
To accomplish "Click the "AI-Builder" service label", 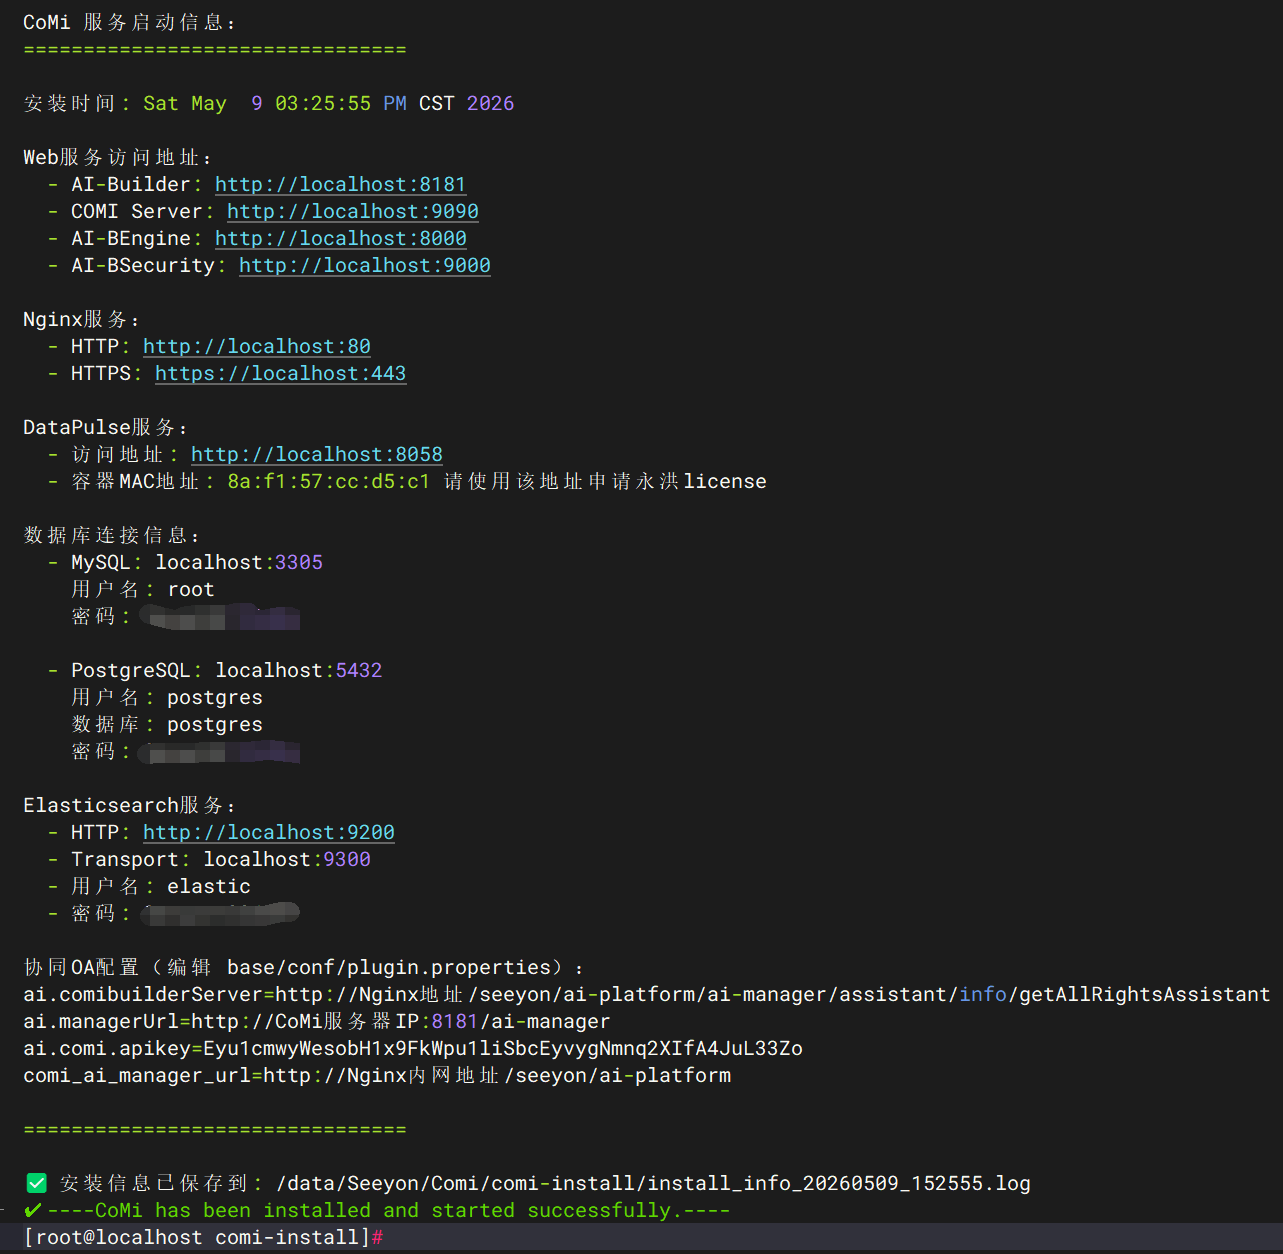I will [x=131, y=184].
